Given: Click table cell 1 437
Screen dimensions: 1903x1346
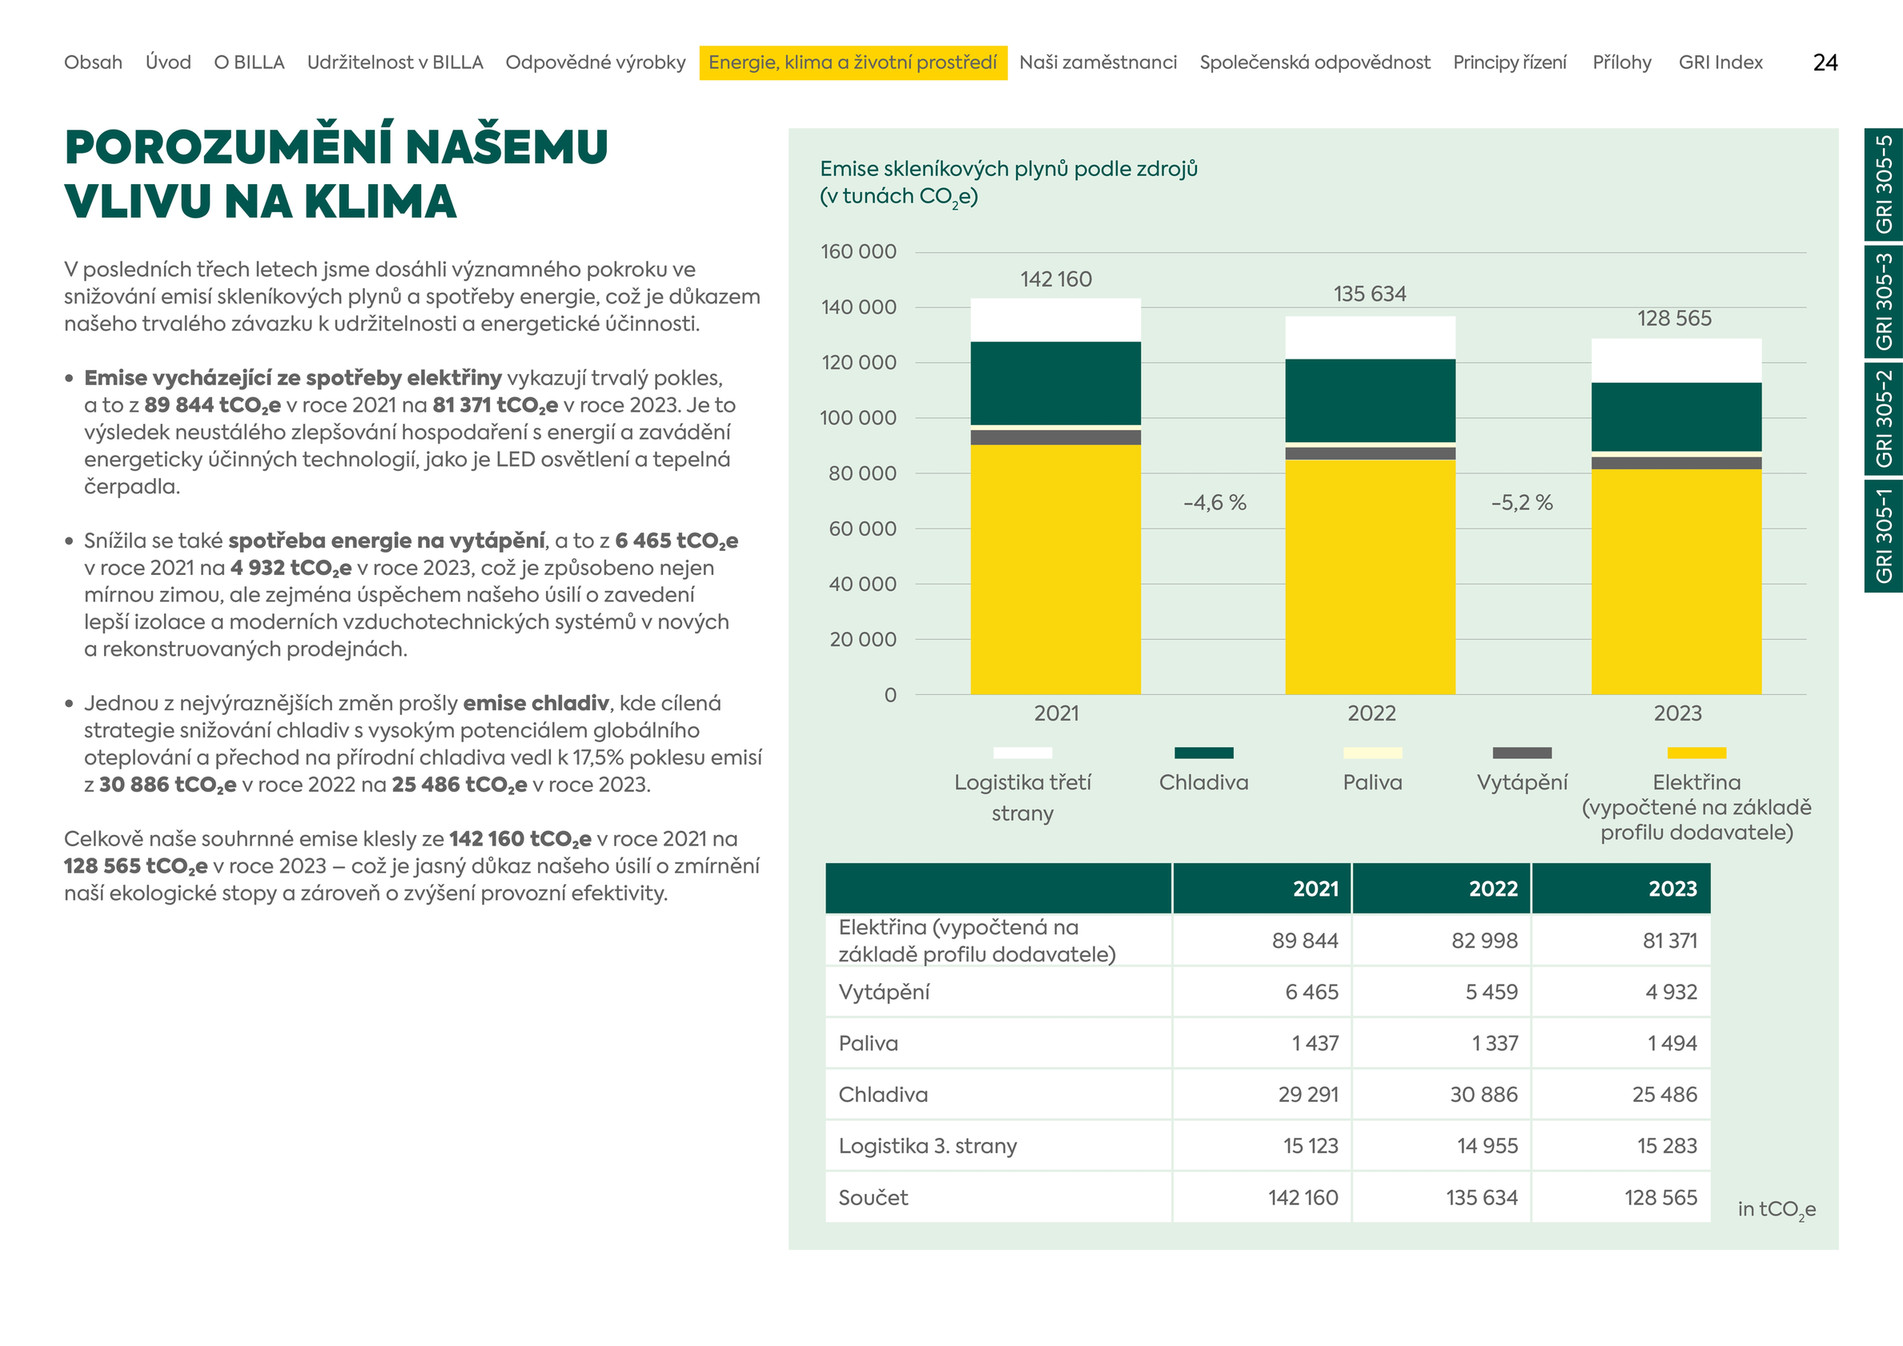Looking at the screenshot, I should pos(1315,1044).
